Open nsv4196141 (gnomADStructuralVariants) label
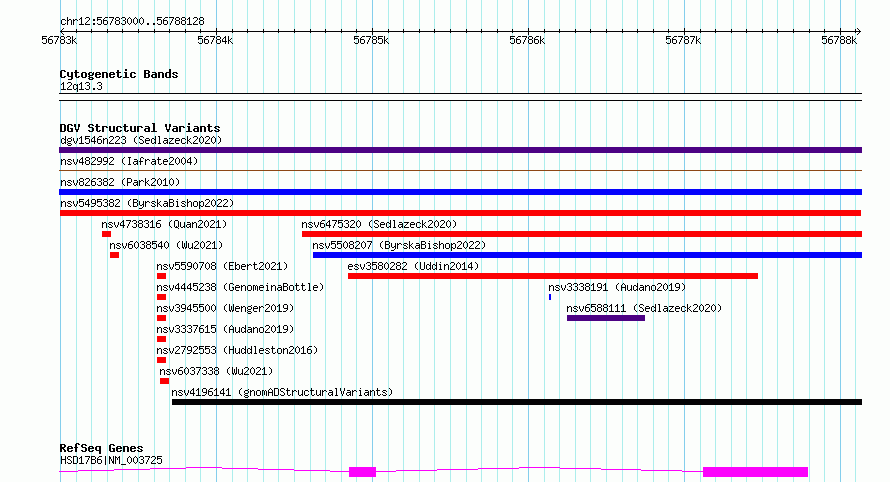 point(282,392)
